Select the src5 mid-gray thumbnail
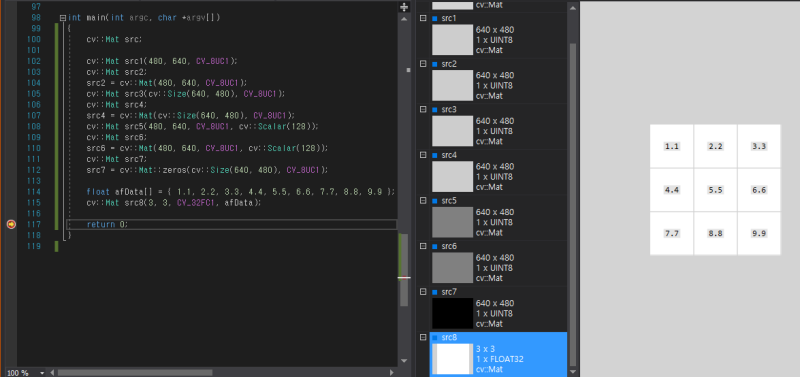 coord(453,222)
